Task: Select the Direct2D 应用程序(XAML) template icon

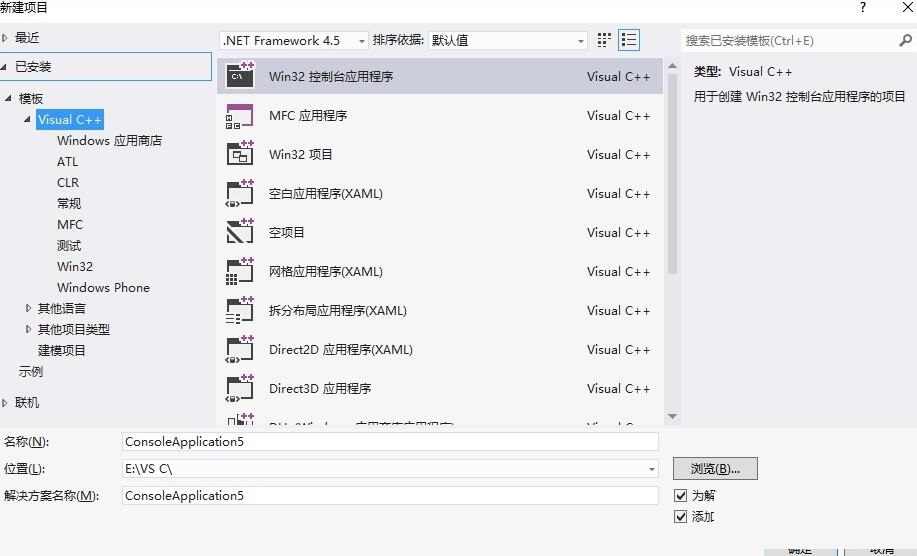Action: pos(240,349)
